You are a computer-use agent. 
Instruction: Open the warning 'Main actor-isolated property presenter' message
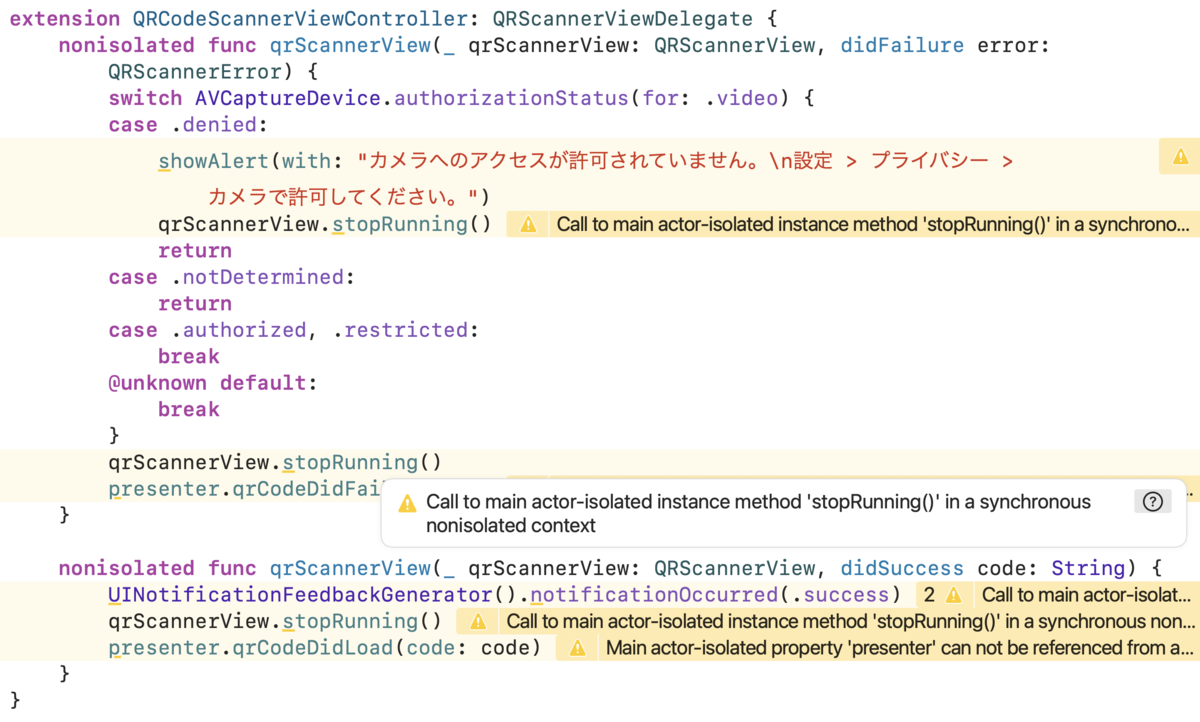899,648
